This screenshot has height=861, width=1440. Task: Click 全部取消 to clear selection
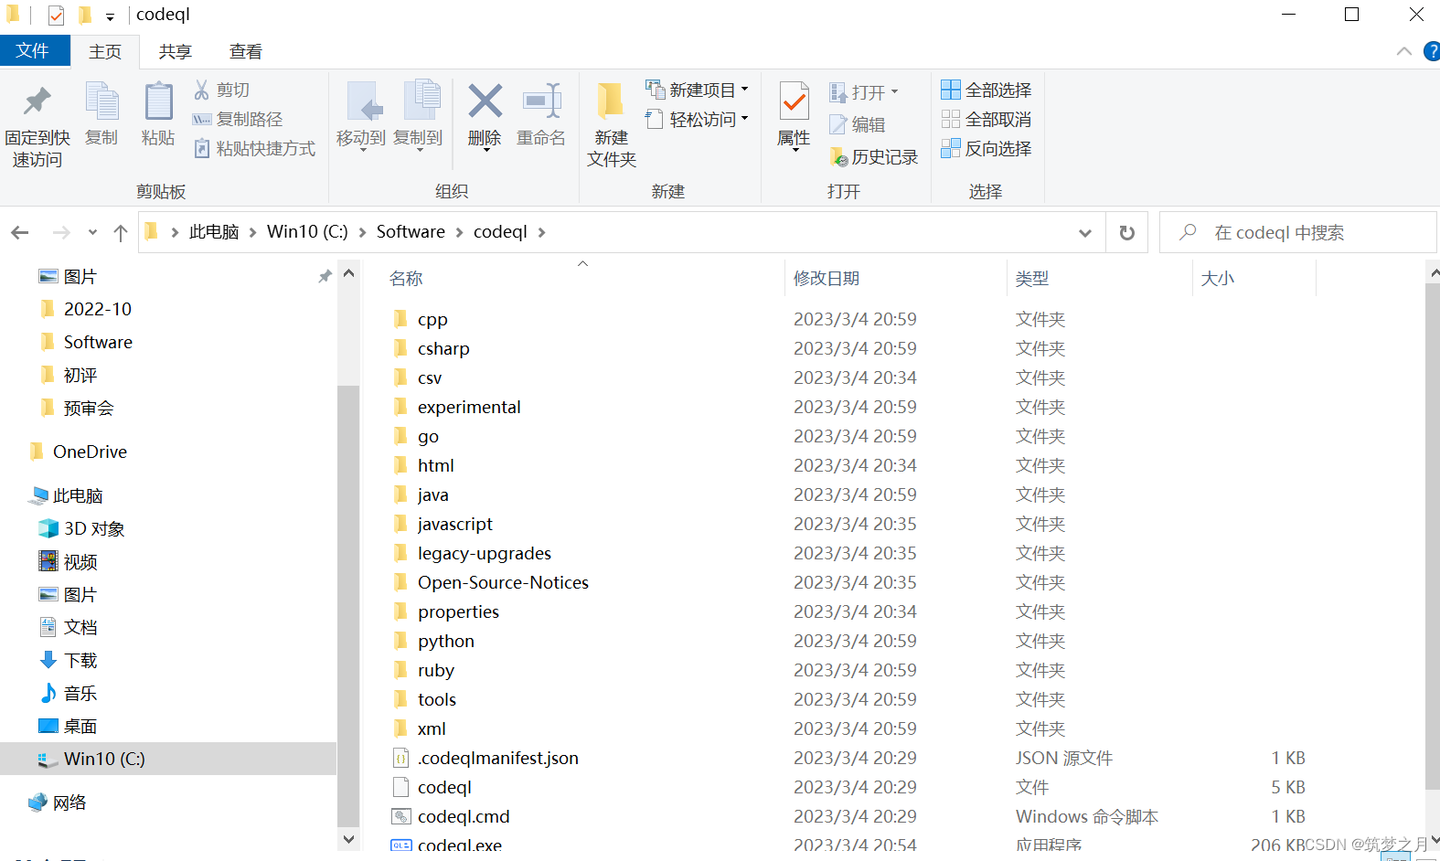click(986, 119)
